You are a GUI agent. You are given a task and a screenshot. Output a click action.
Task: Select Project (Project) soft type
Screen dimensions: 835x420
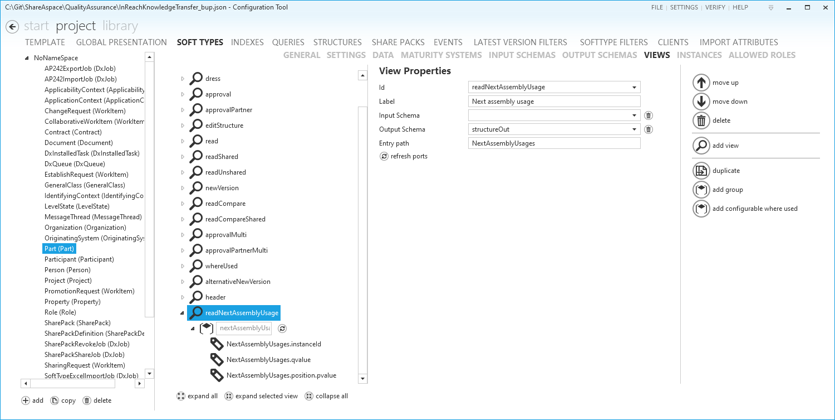(68, 281)
